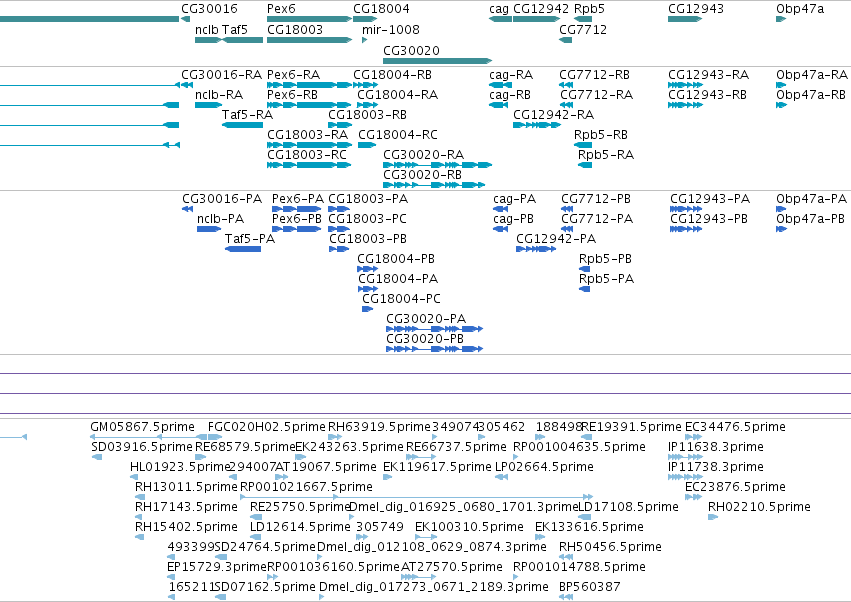
Task: Click the GM05867.5prime EST label
Action: (142, 427)
